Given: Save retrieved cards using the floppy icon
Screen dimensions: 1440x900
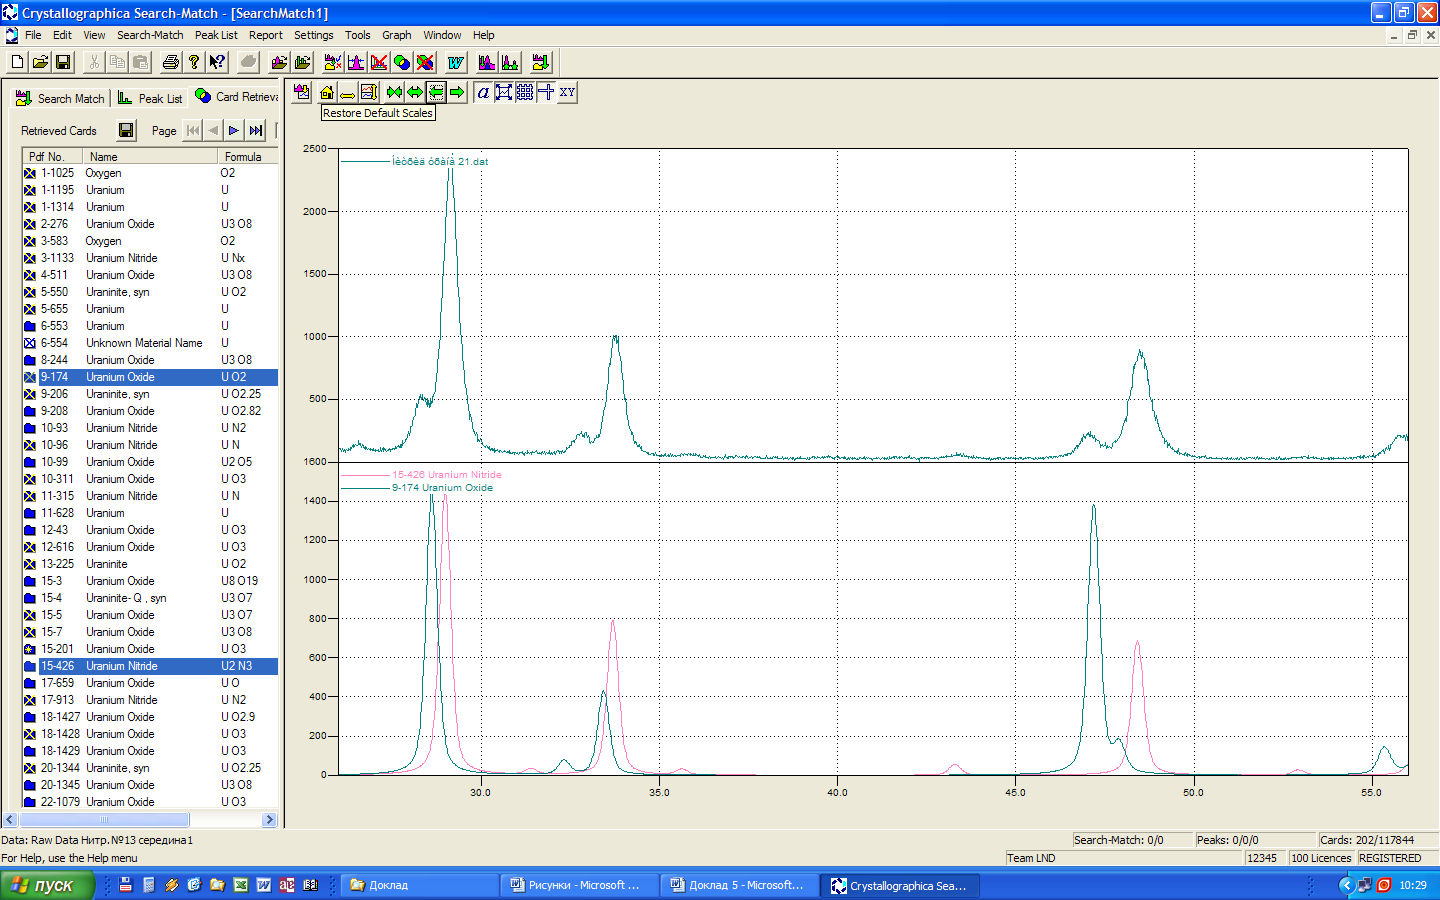Looking at the screenshot, I should coord(126,130).
